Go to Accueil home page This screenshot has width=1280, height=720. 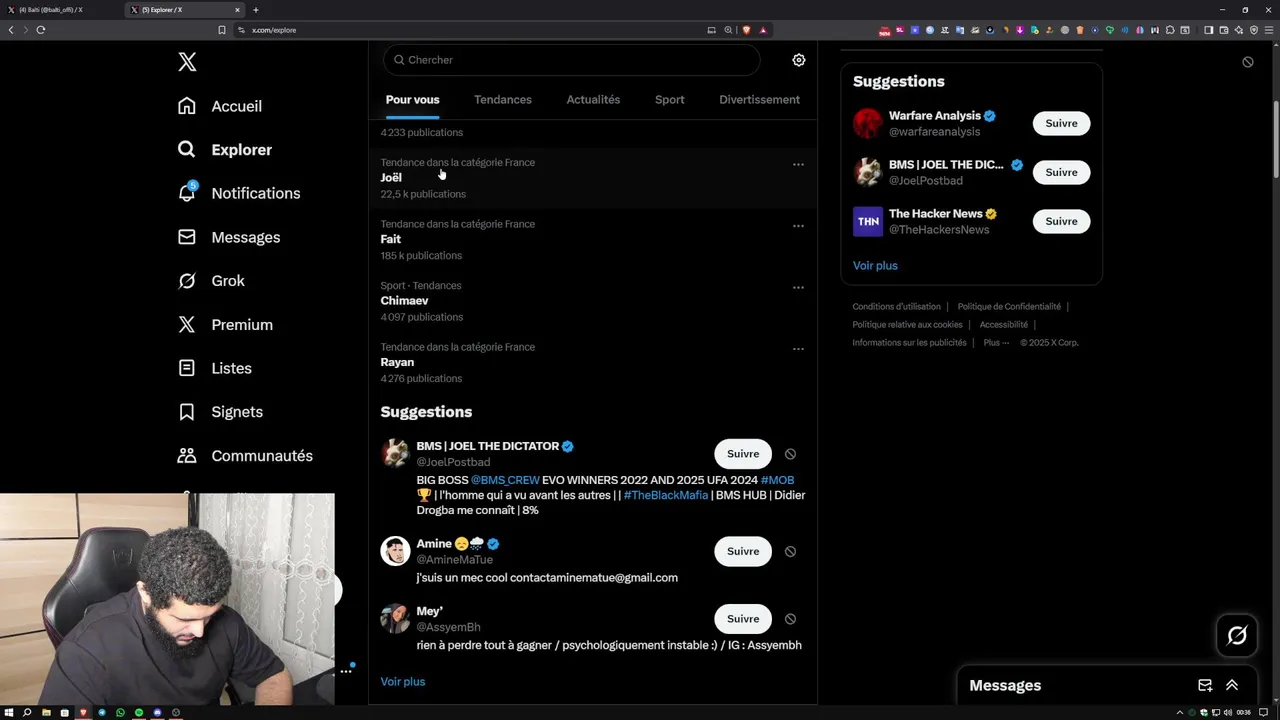(x=220, y=106)
